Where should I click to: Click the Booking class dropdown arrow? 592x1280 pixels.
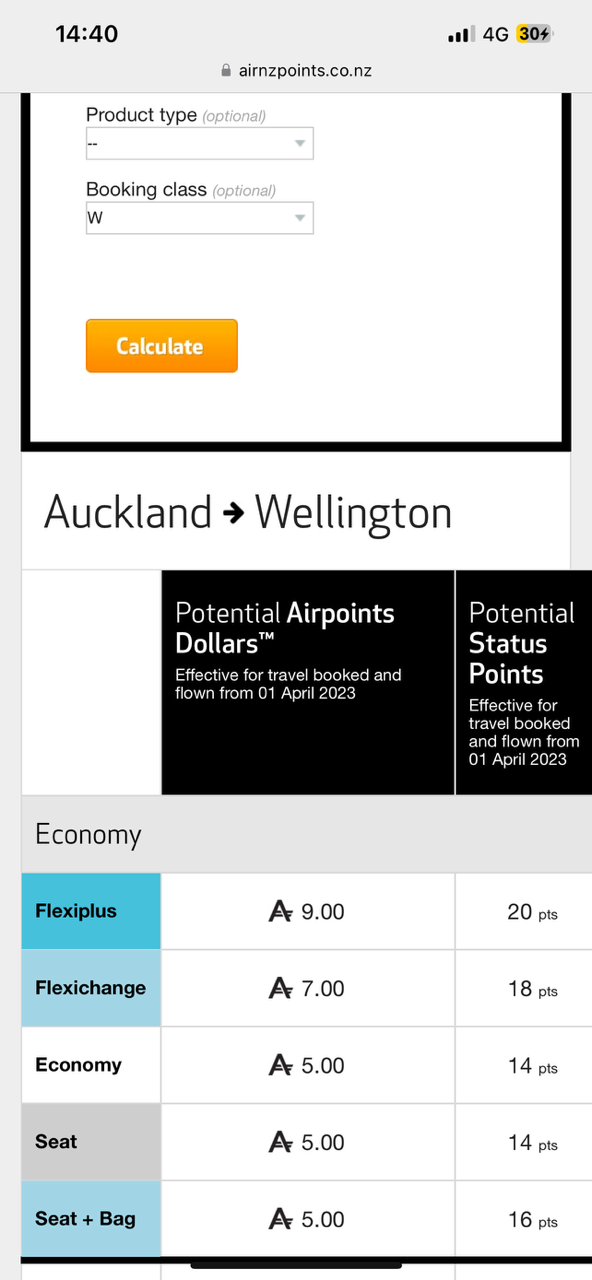click(x=299, y=218)
